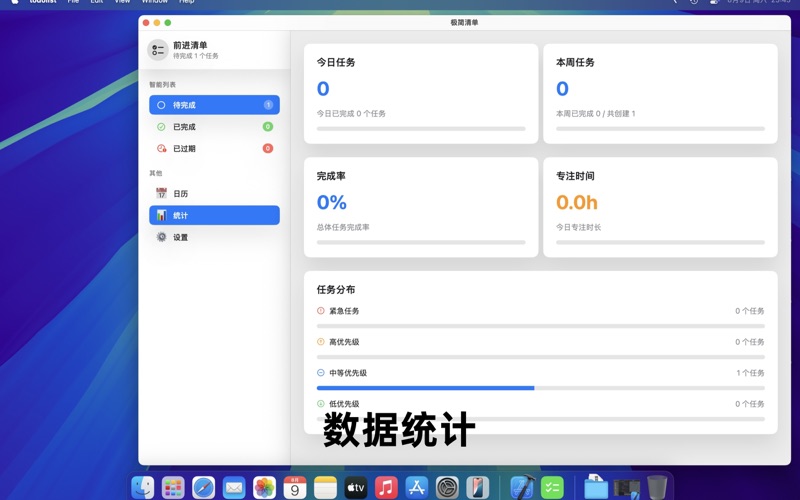Click the 0% value in 完成率
Viewport: 800px width, 500px height.
pyautogui.click(x=332, y=203)
